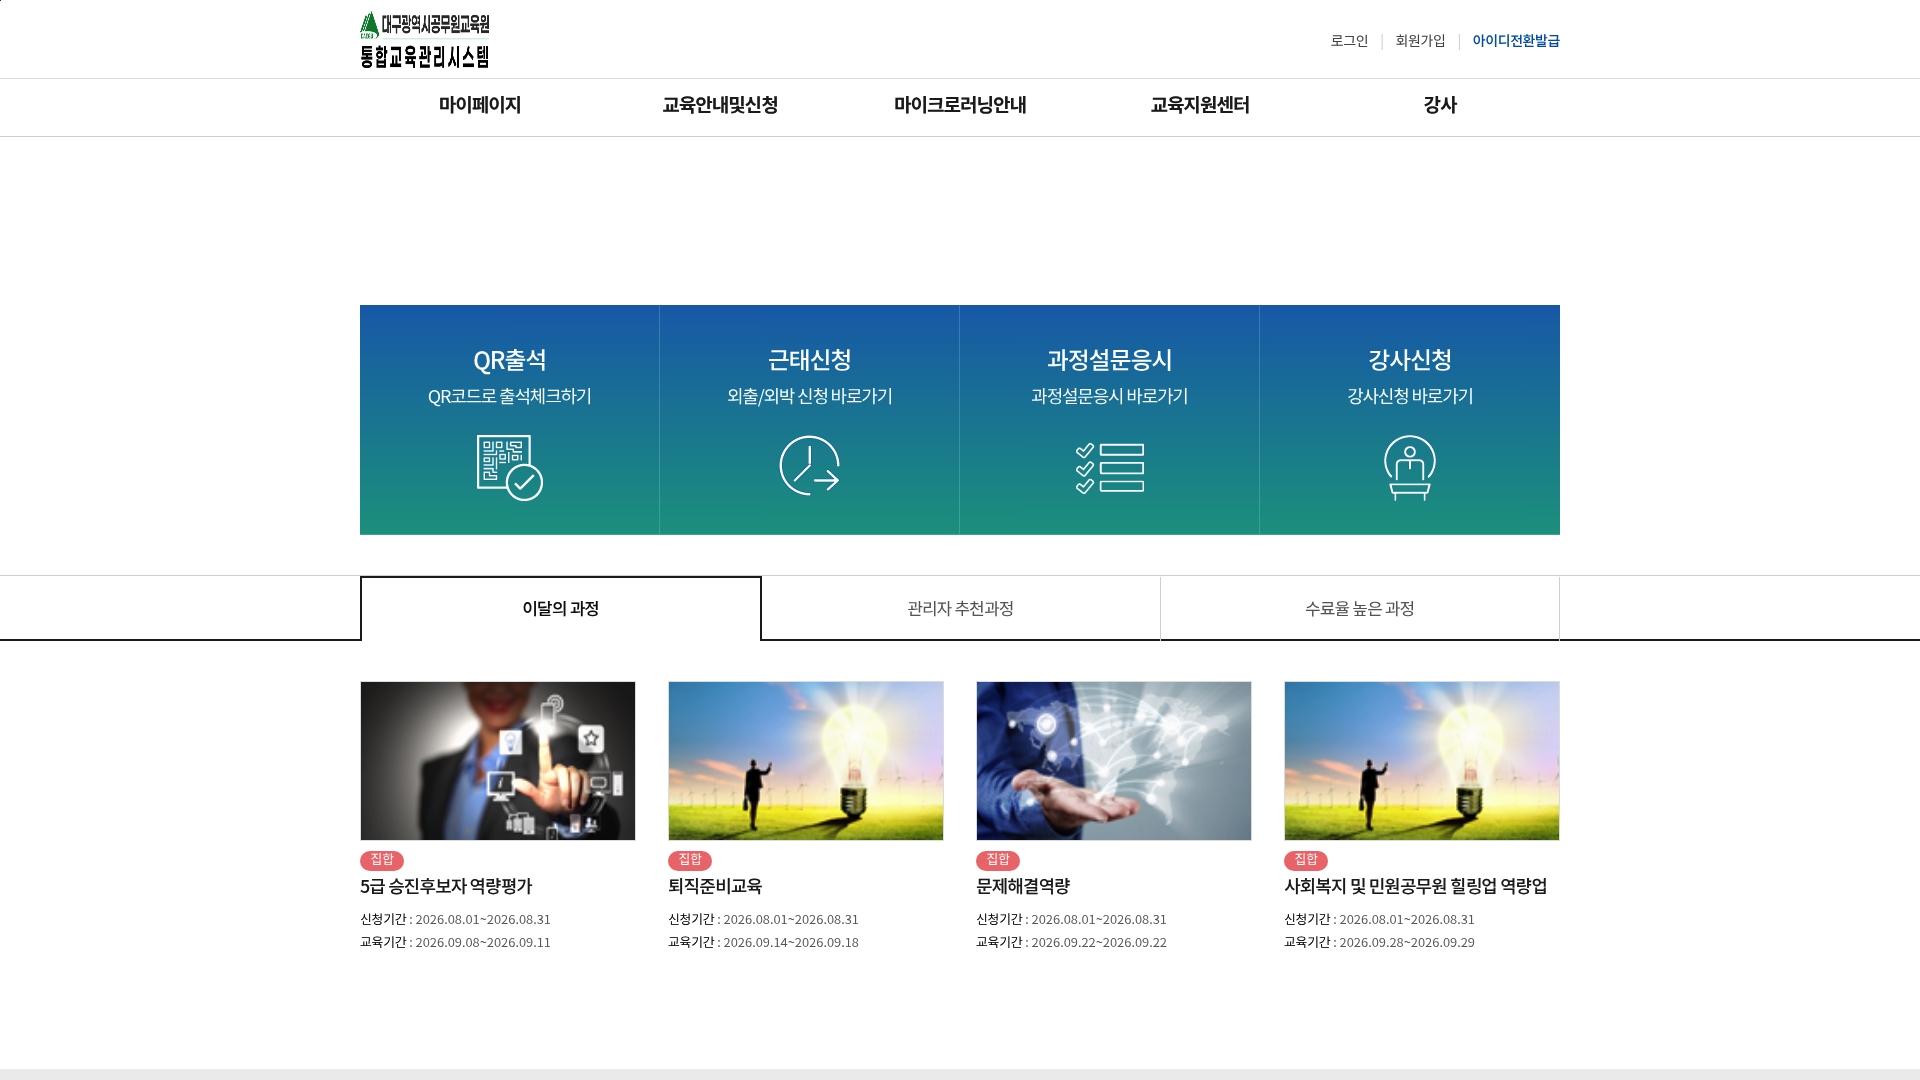
Task: Open the 마이크로러닝안내 menu
Action: click(960, 105)
